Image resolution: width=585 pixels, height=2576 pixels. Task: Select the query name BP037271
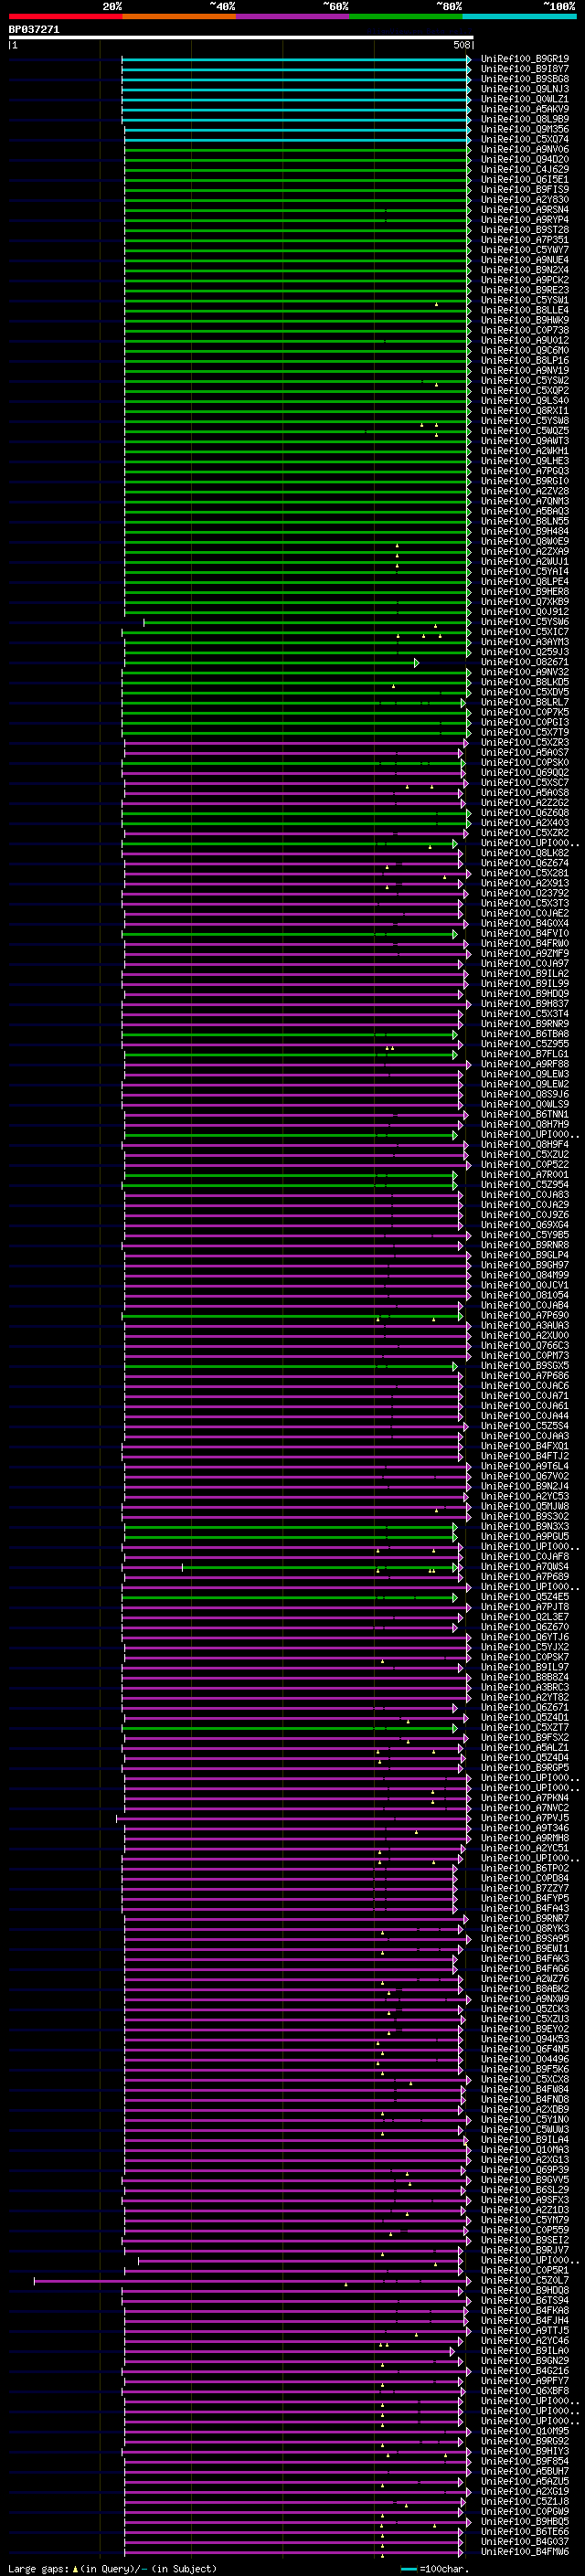[x=34, y=30]
